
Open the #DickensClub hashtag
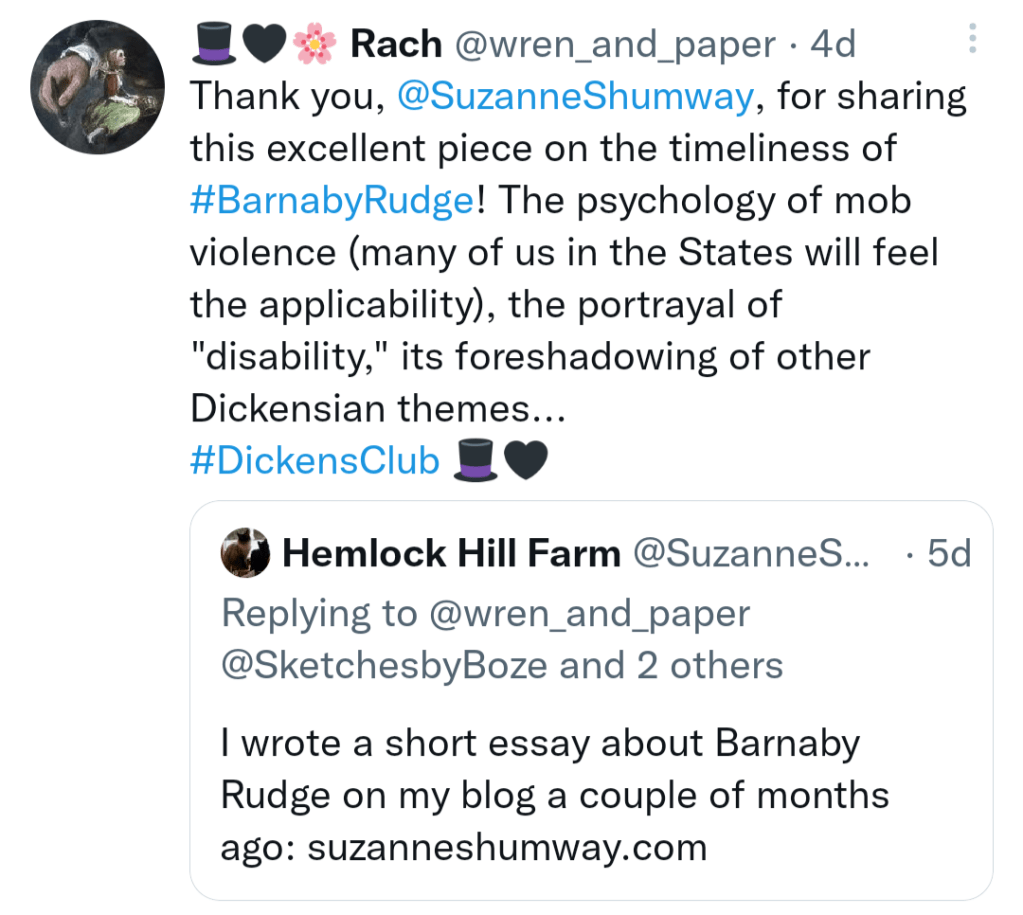tap(315, 460)
